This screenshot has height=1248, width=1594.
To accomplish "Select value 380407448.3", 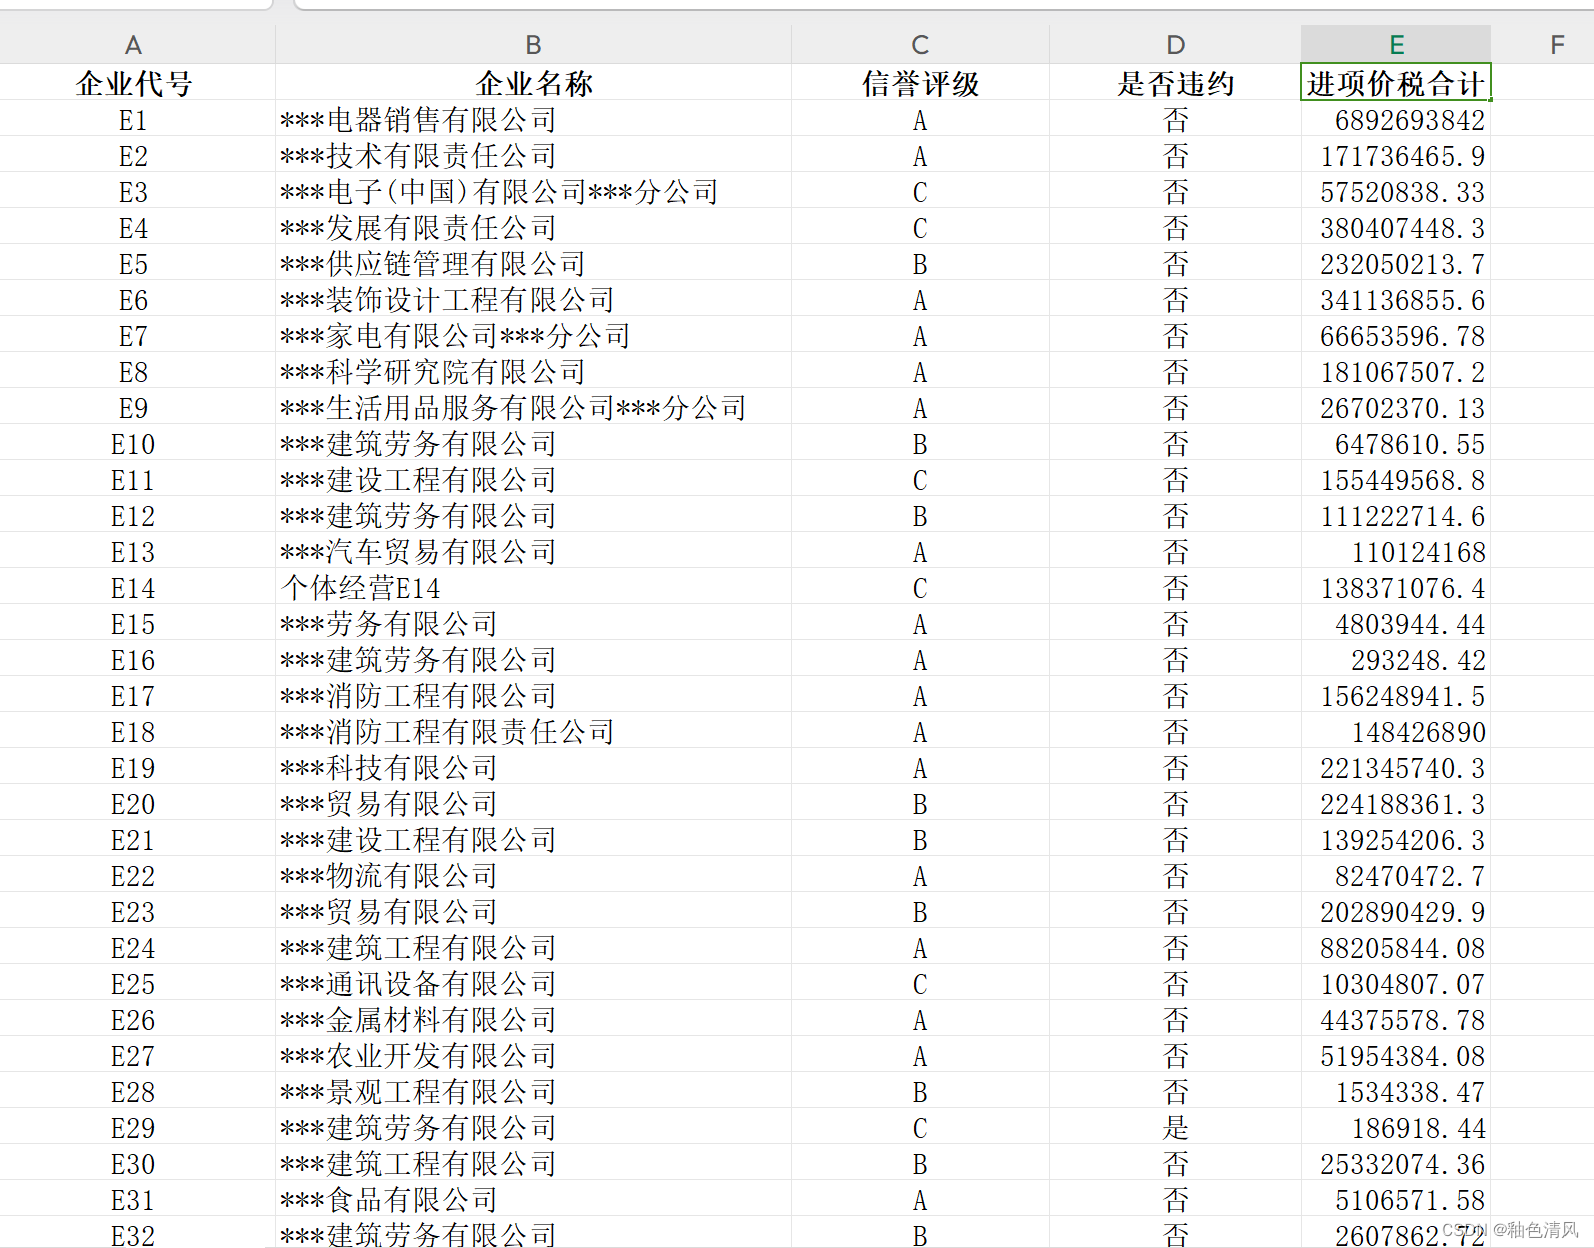I will [1396, 228].
